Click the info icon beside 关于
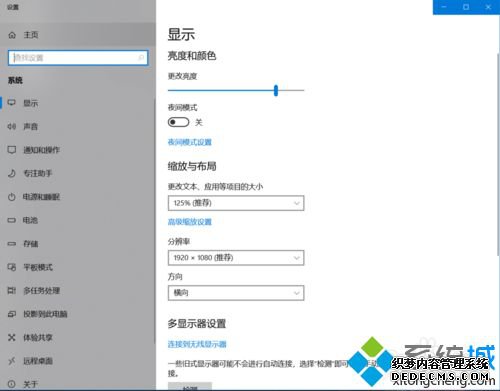 pos(12,384)
